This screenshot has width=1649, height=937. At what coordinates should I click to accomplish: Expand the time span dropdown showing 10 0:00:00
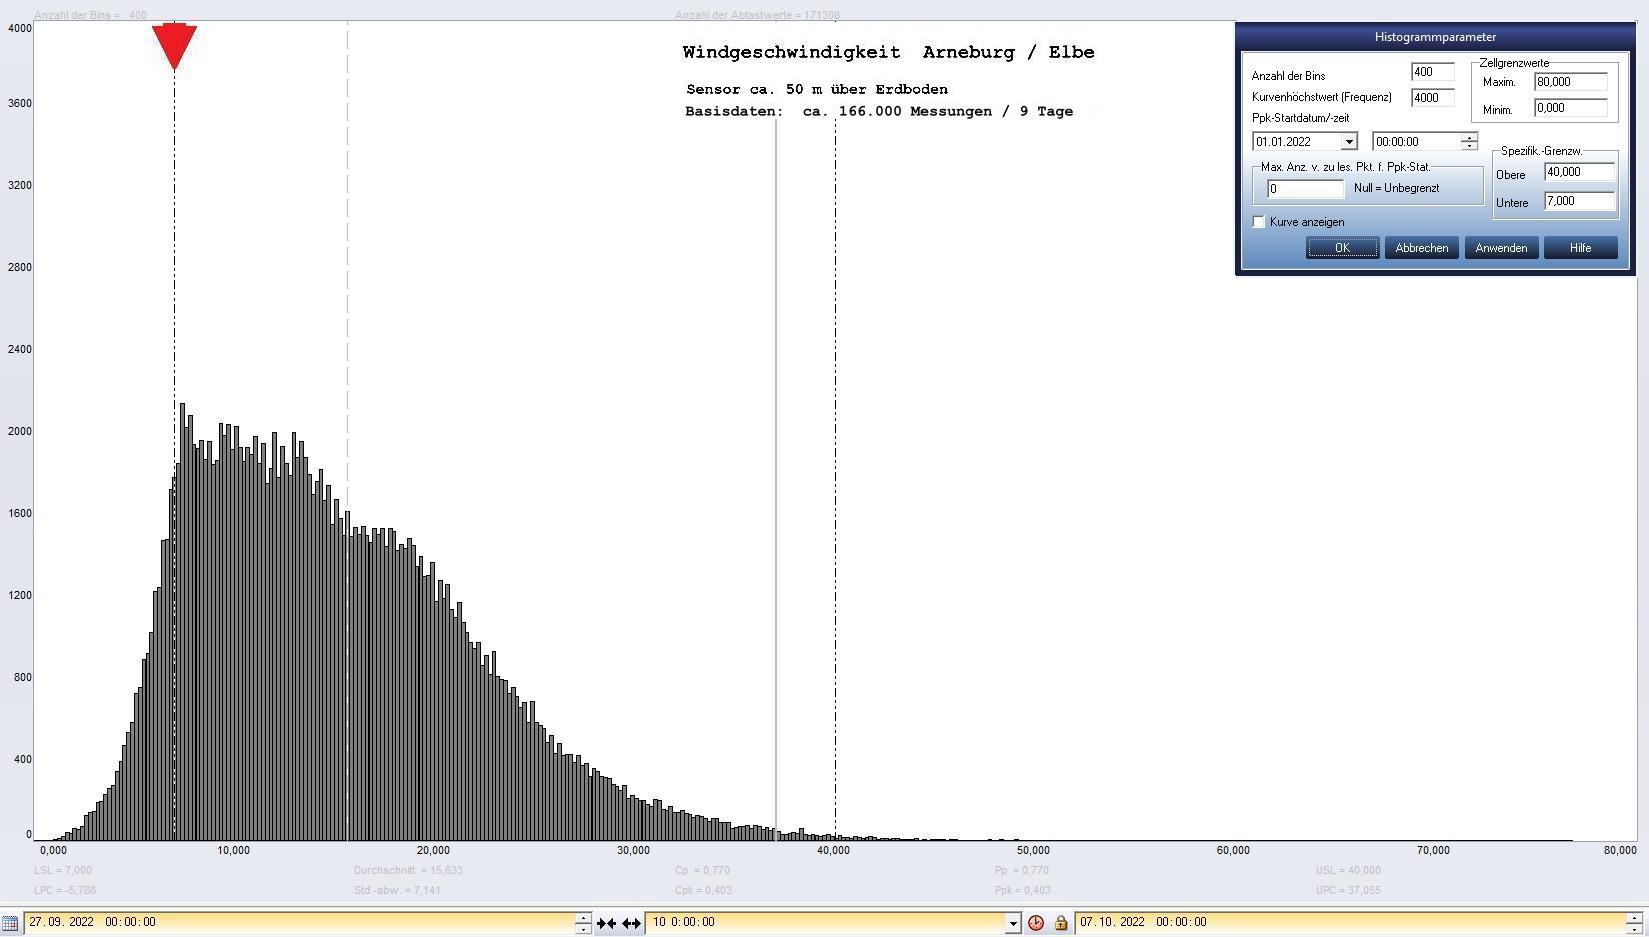pos(1012,923)
